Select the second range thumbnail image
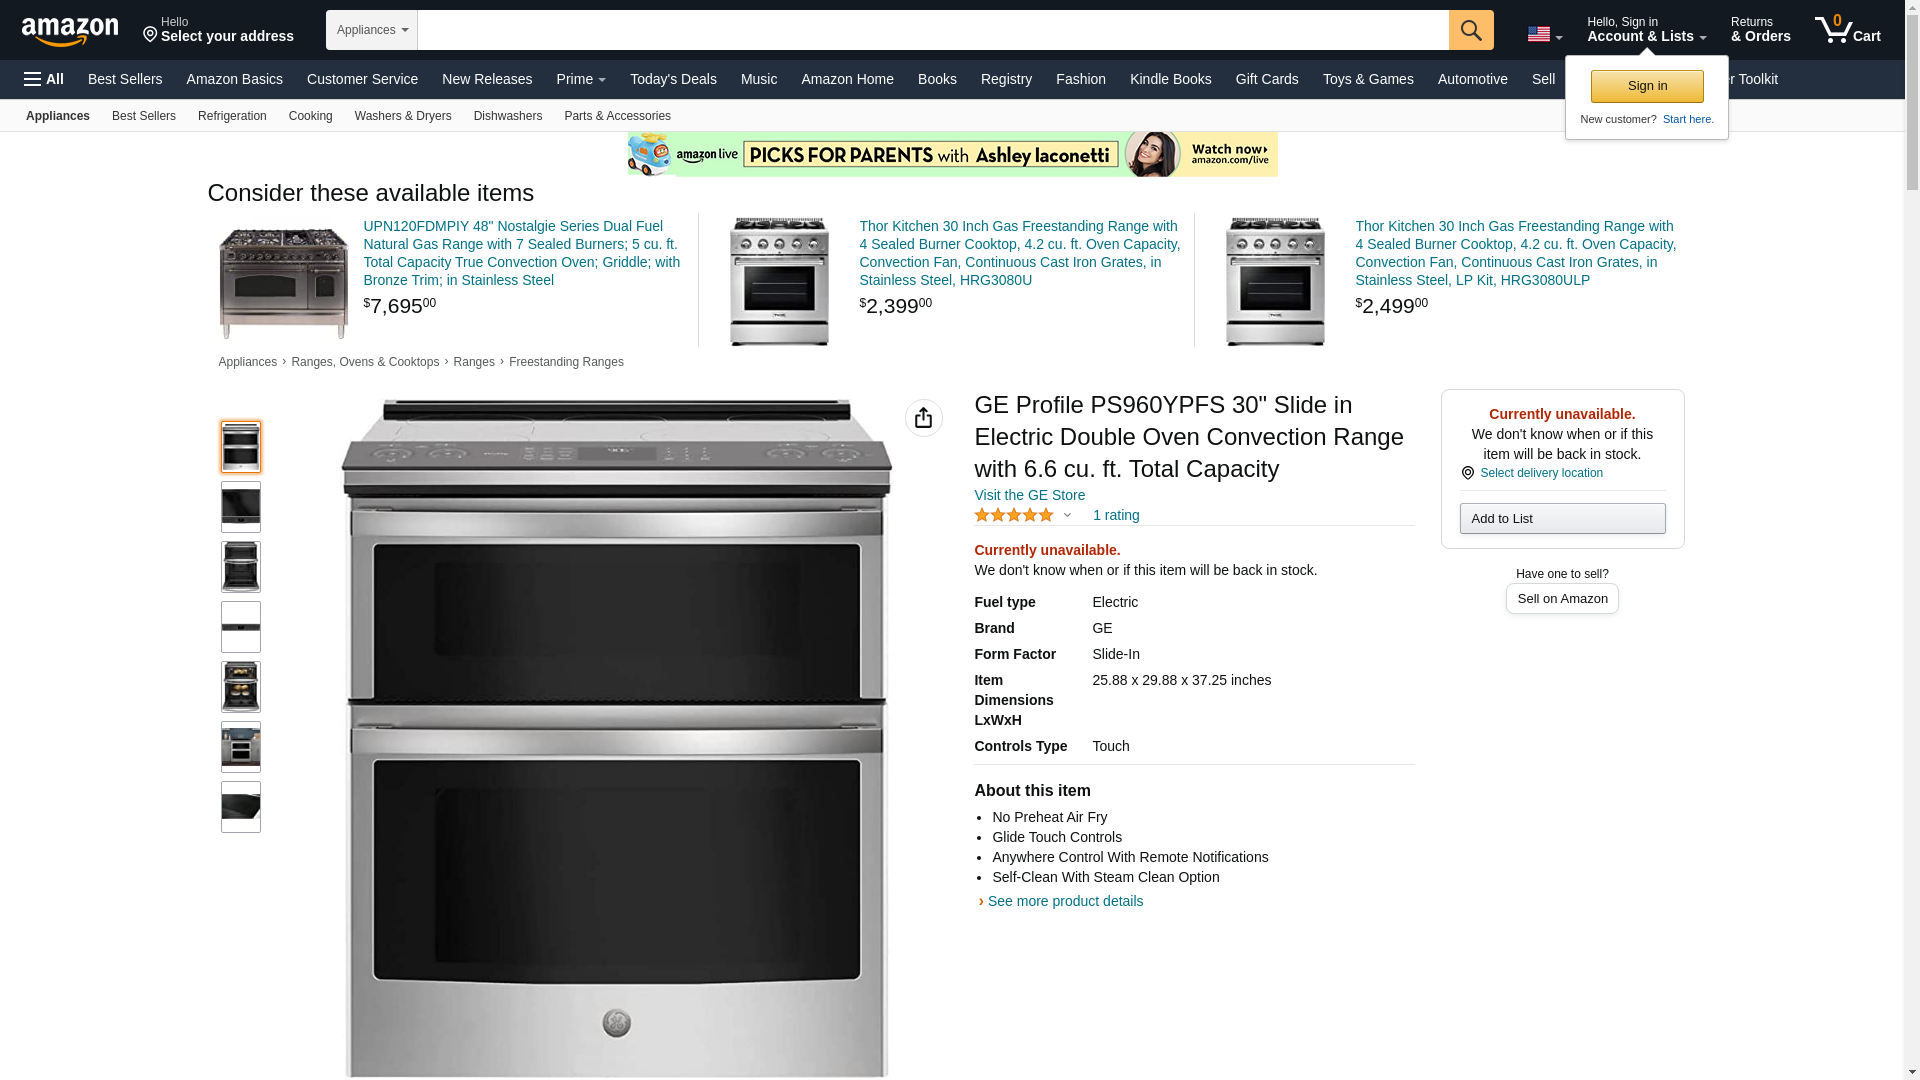Image resolution: width=1920 pixels, height=1080 pixels. (240, 506)
